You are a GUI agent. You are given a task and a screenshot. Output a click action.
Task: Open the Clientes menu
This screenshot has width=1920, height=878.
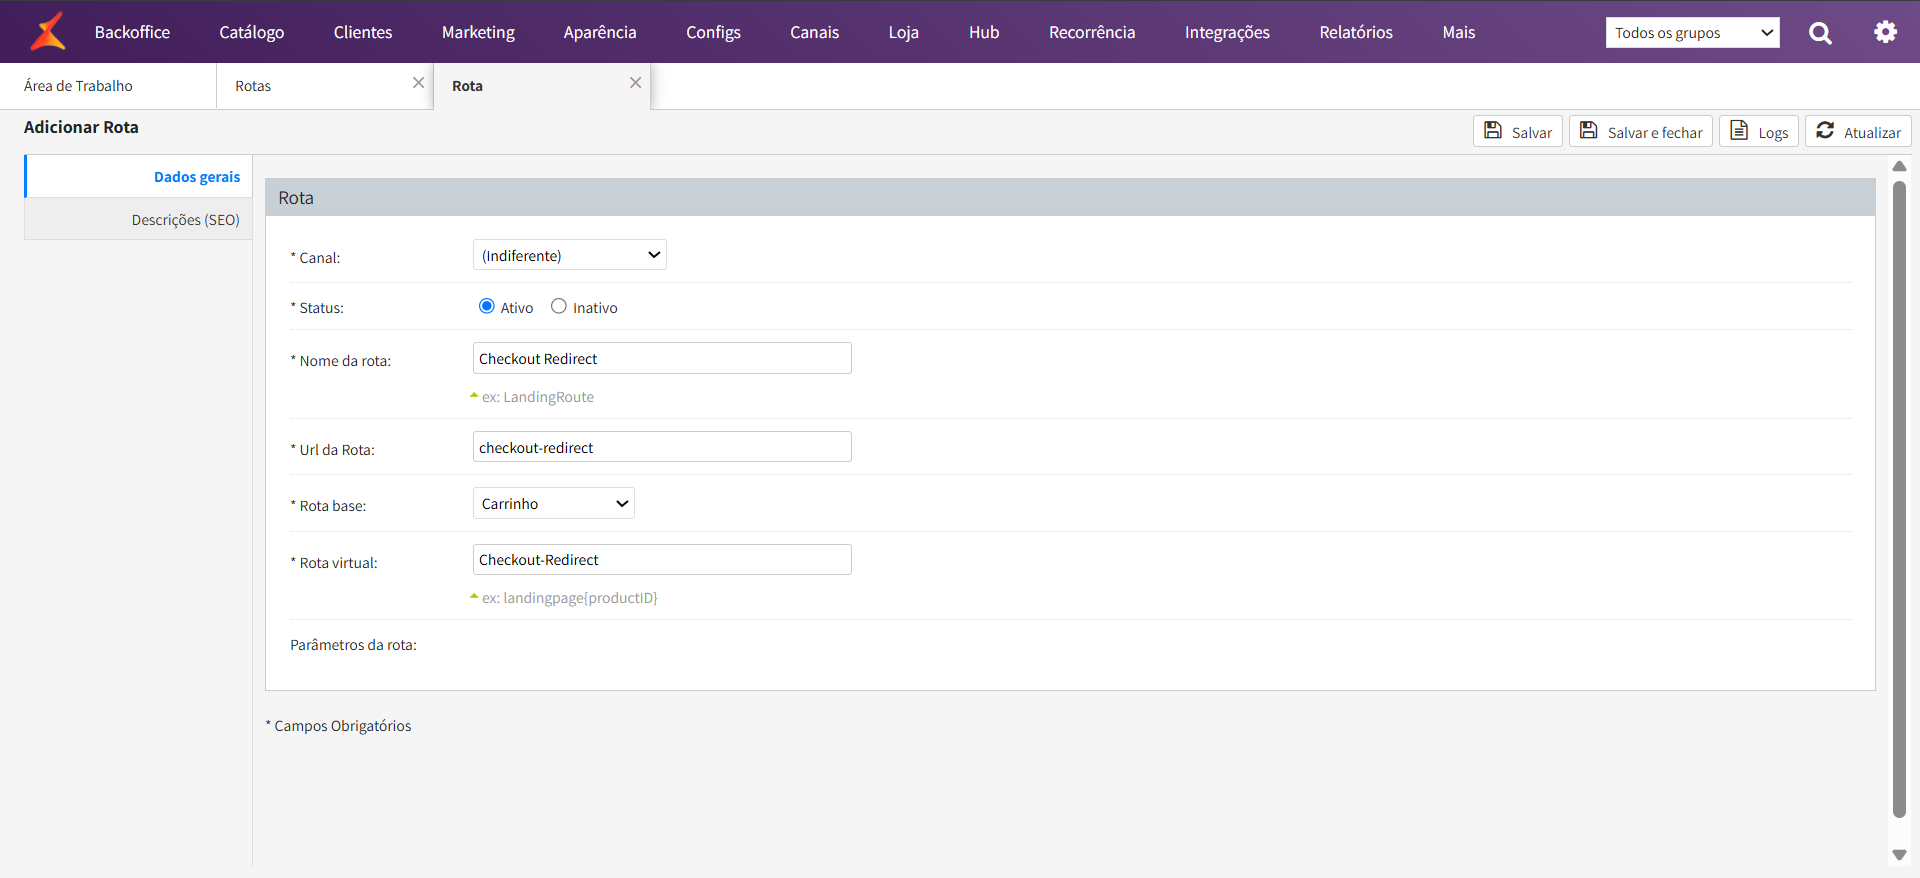(363, 32)
